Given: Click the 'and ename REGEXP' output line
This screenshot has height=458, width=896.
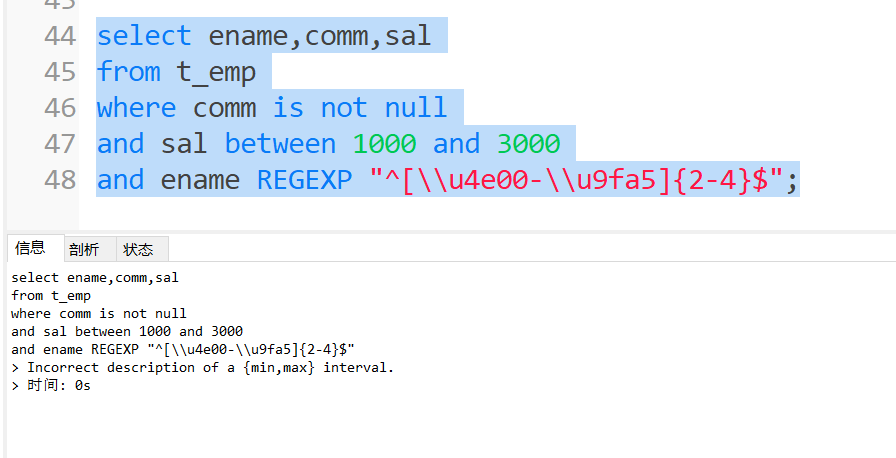Looking at the screenshot, I should pos(183,349).
